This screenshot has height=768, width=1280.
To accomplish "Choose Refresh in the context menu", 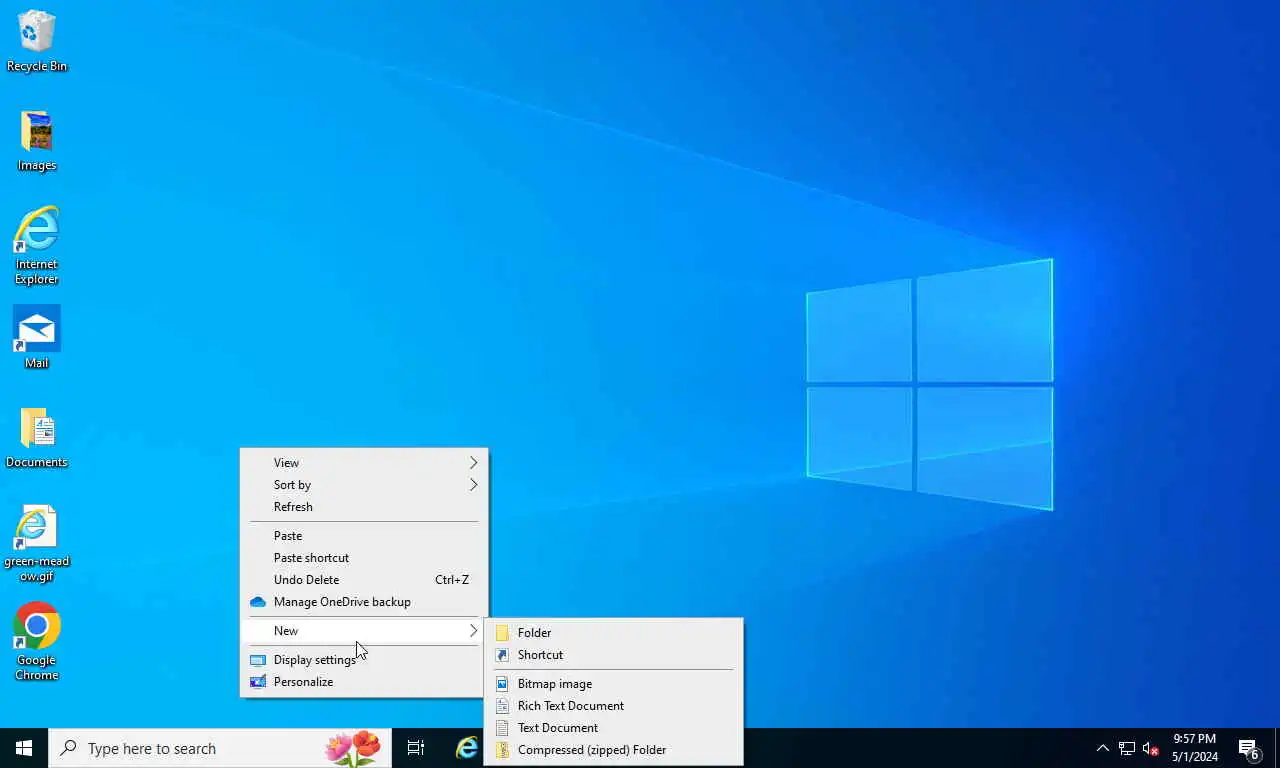I will tap(364, 507).
